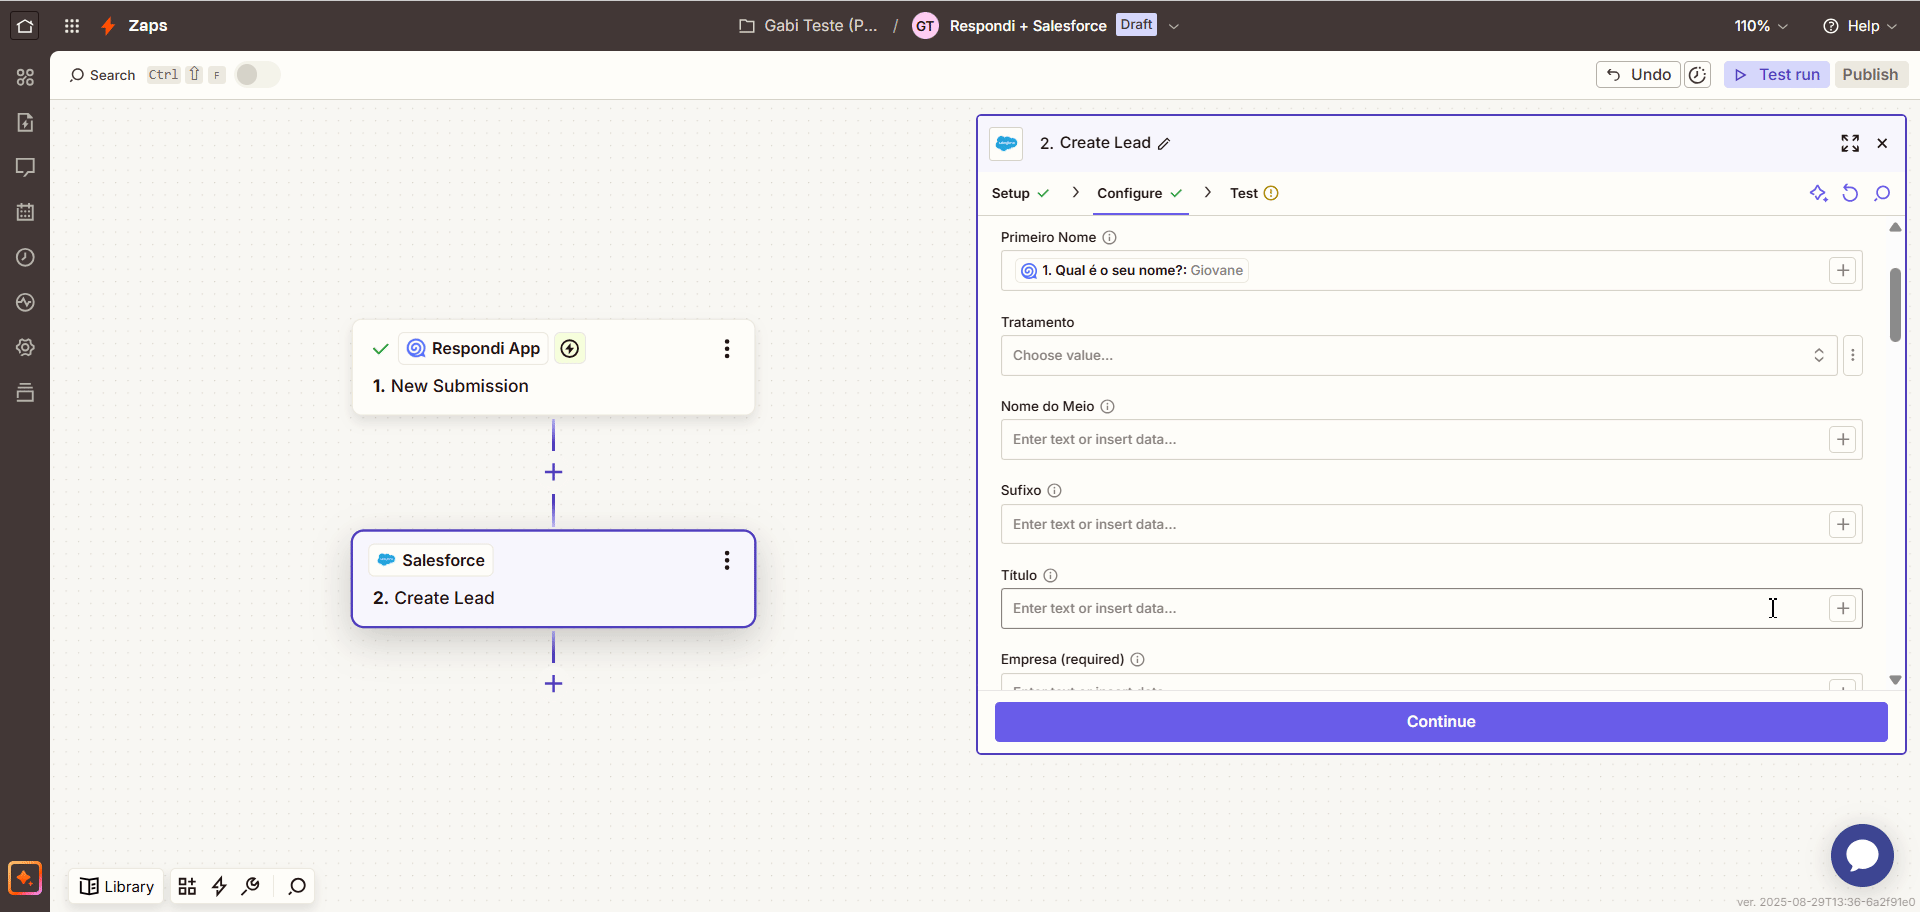Image resolution: width=1920 pixels, height=912 pixels.
Task: Add a step after Create Lead
Action: tap(553, 684)
